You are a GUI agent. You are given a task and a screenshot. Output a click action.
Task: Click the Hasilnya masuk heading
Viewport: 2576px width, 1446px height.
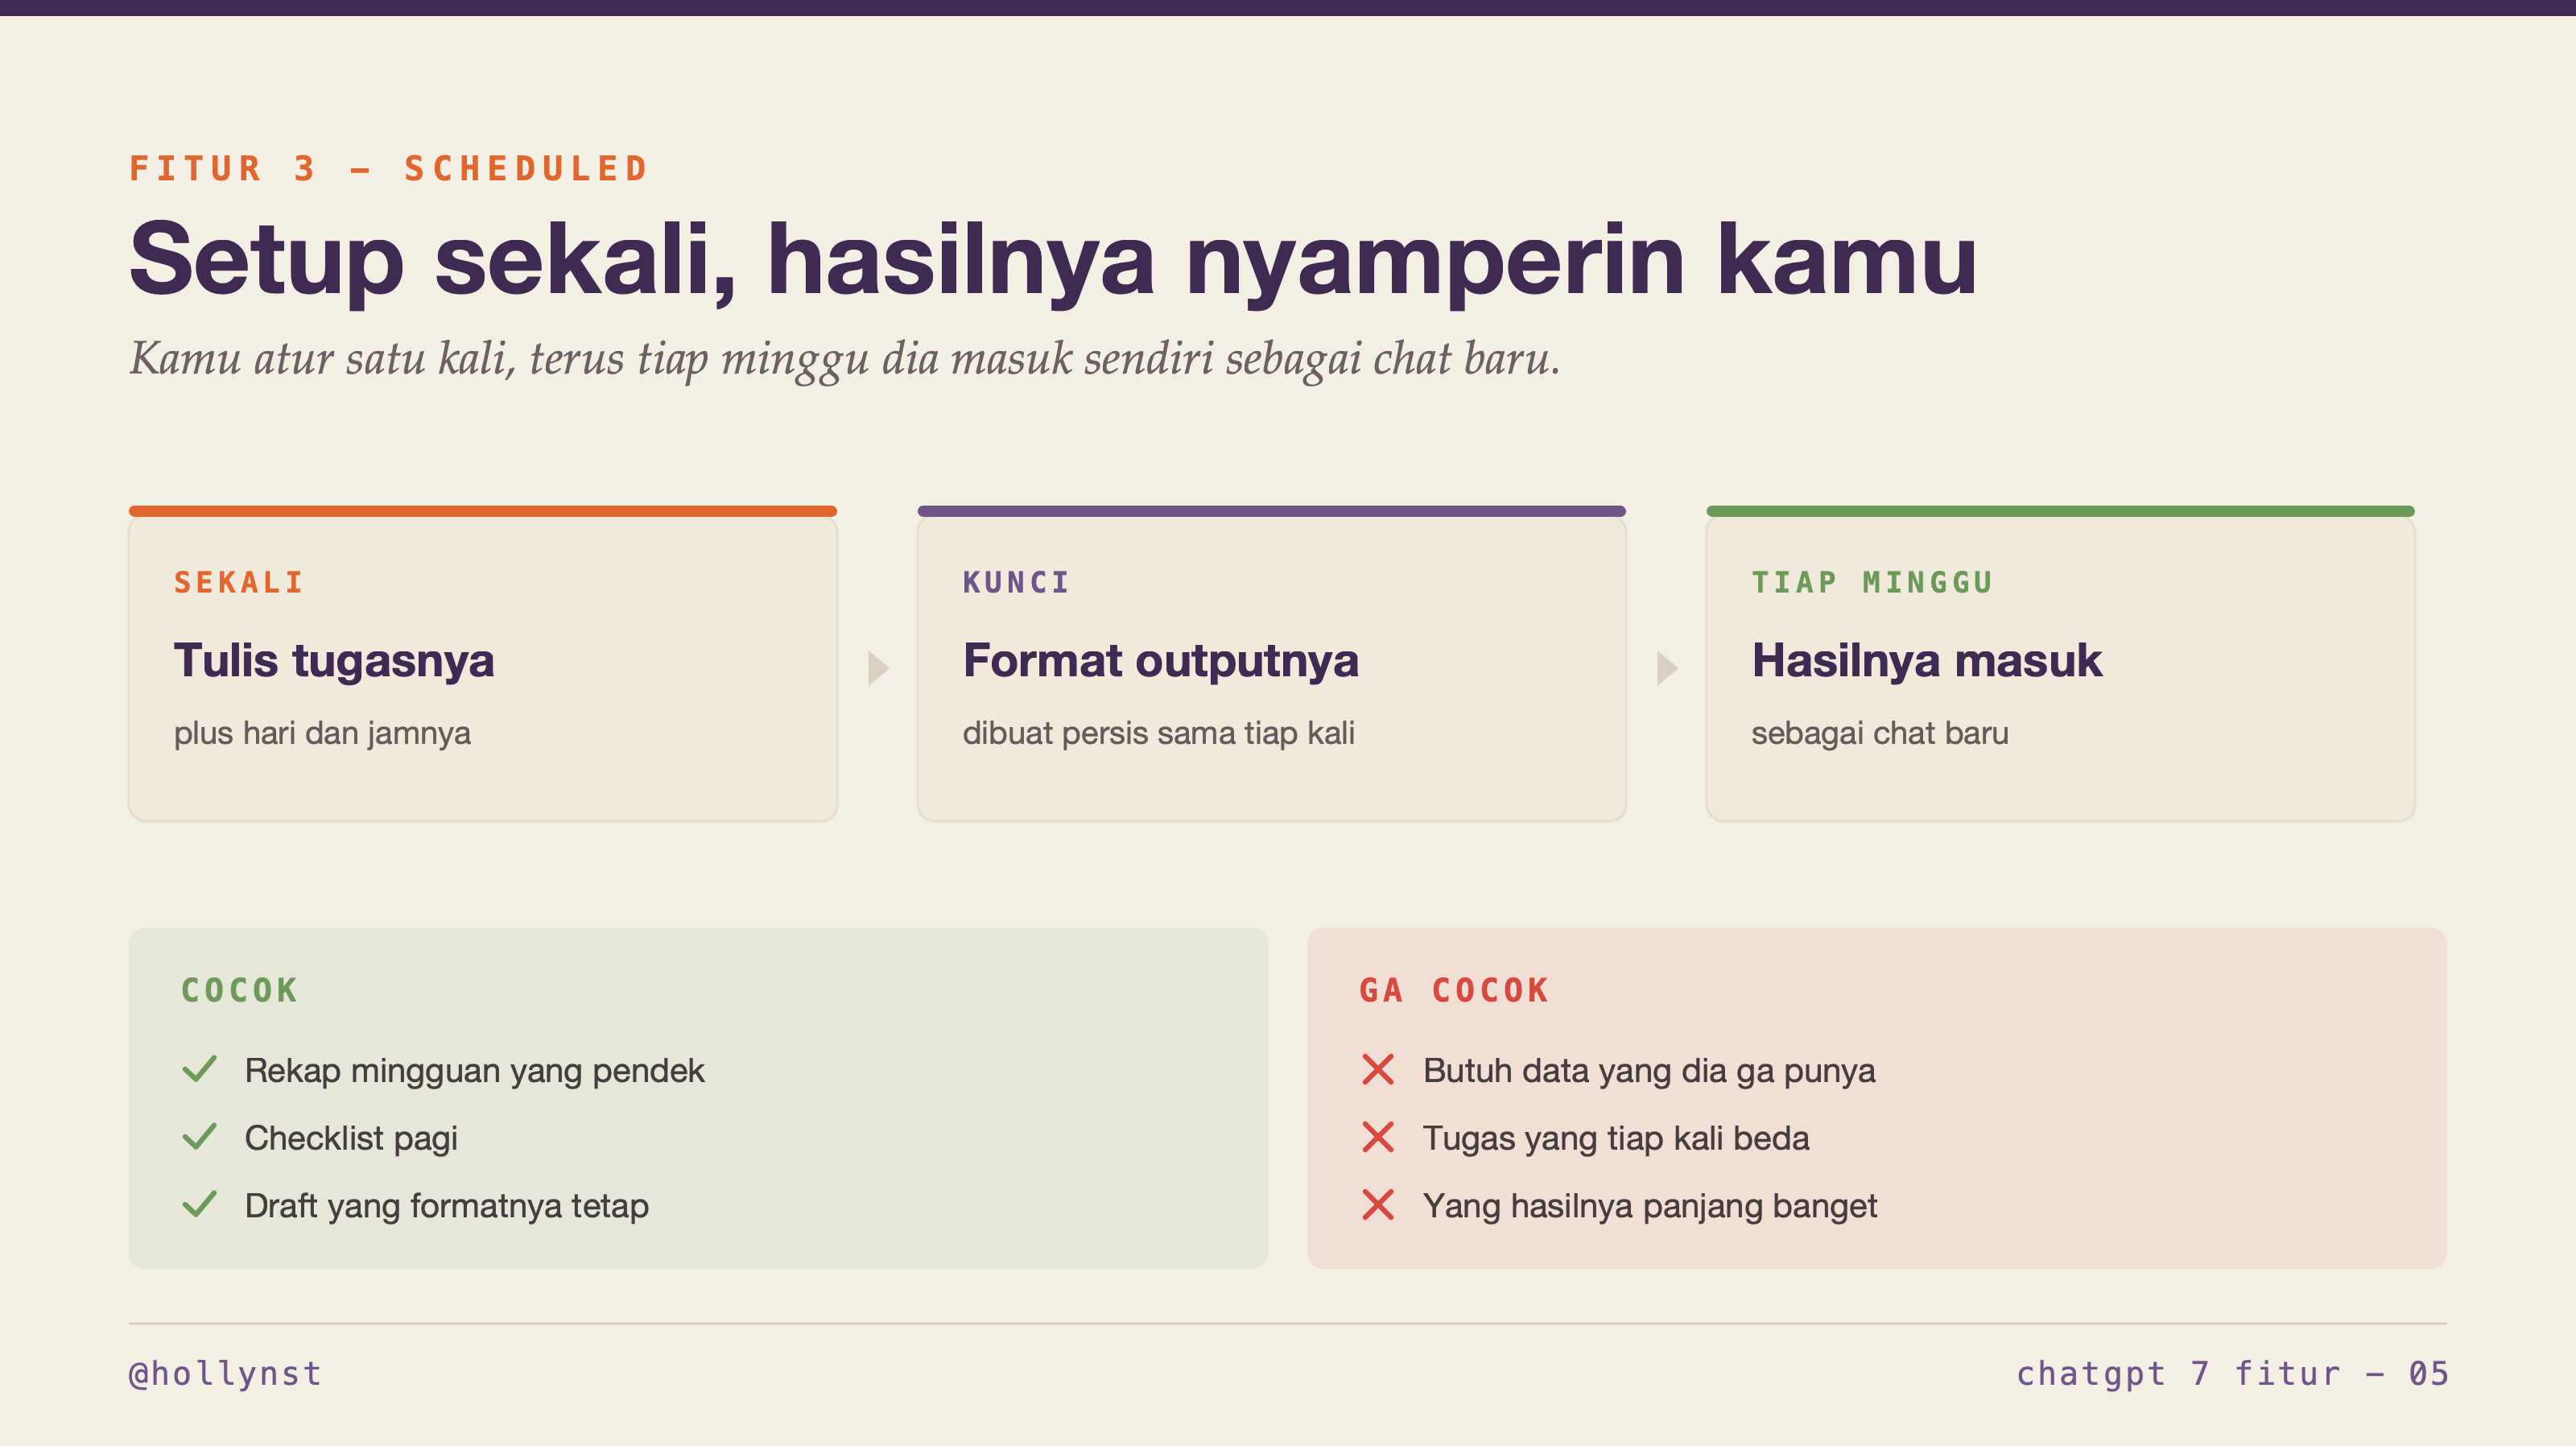coord(1926,661)
